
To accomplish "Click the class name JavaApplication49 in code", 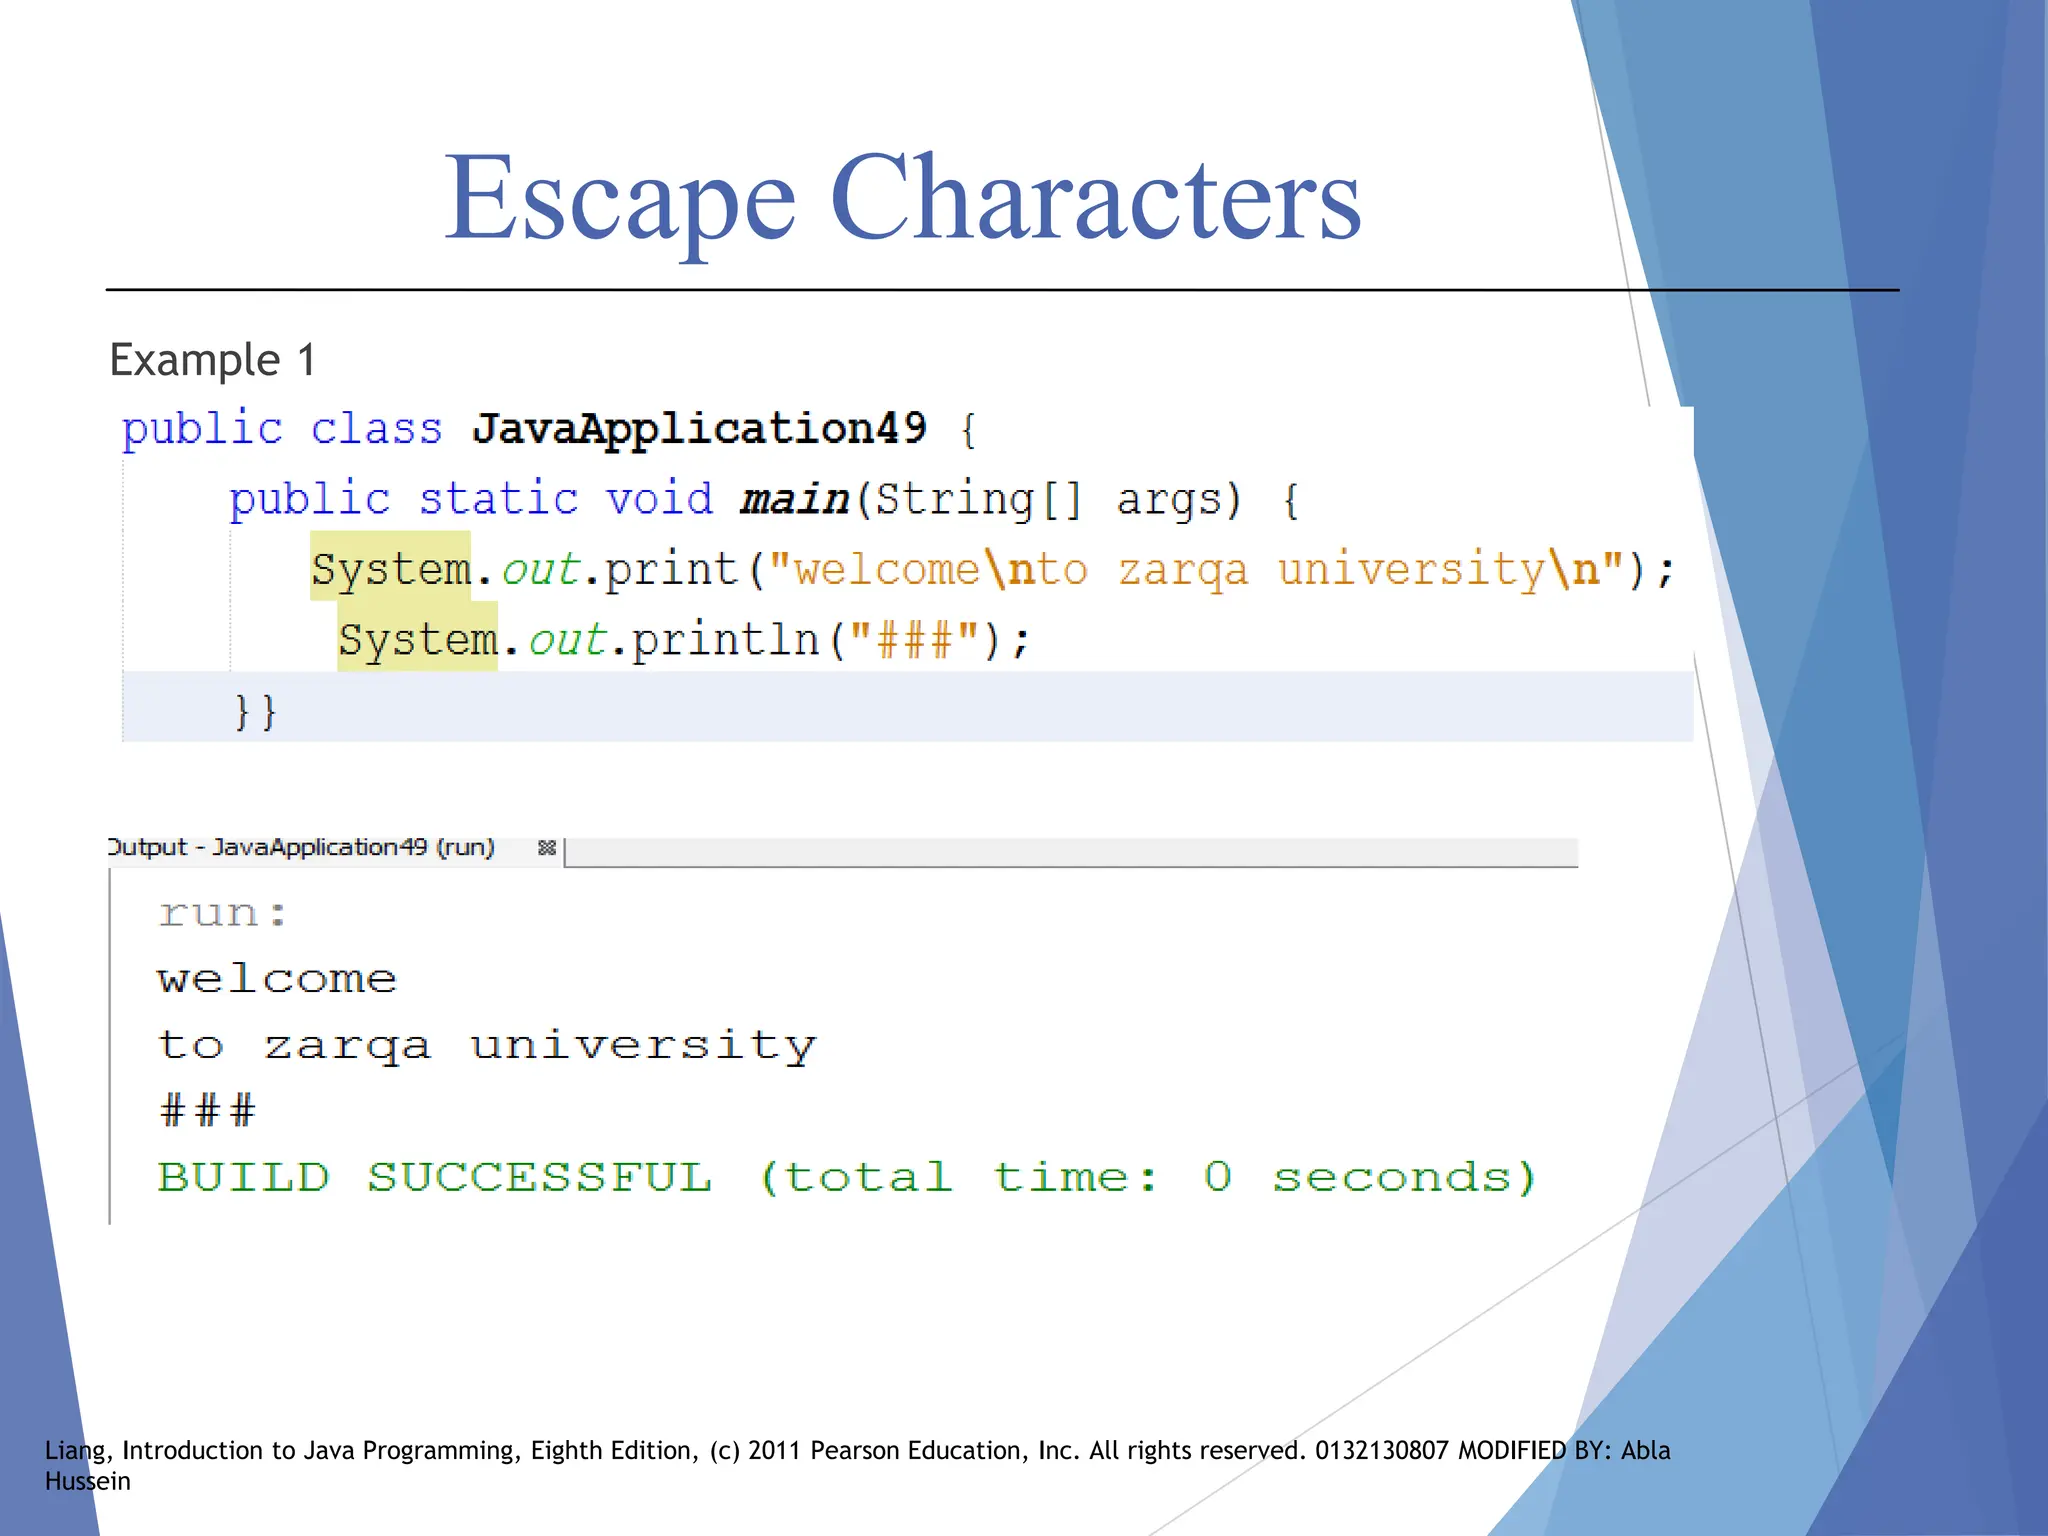I will (699, 428).
